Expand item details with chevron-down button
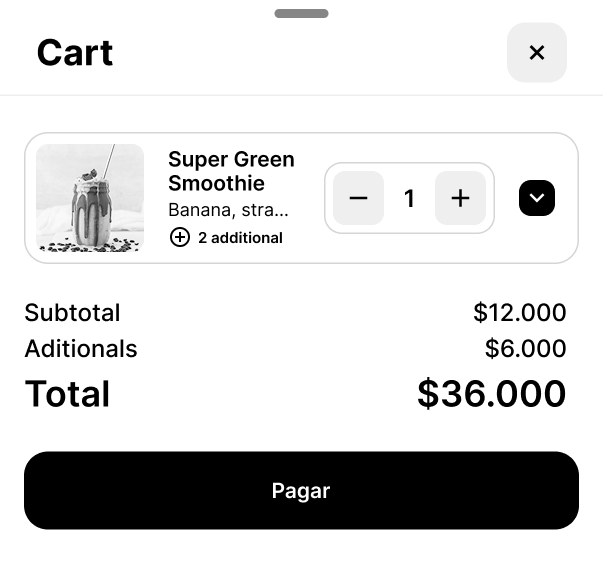Image resolution: width=603 pixels, height=566 pixels. 537,198
